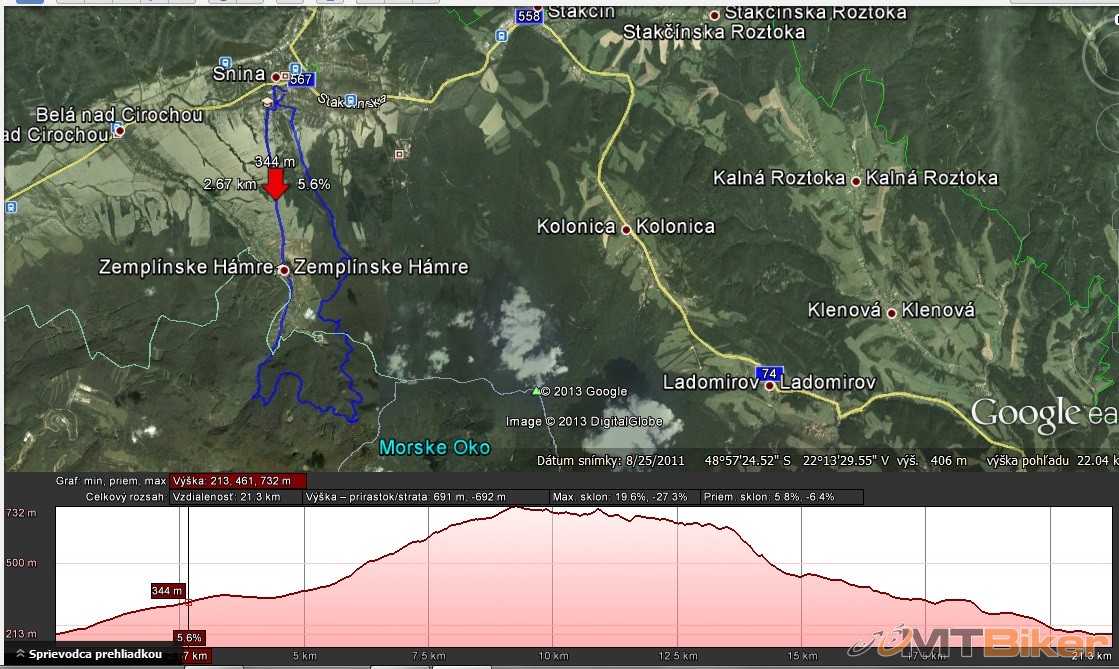Click the 344 m elevation label on profile
1119x669 pixels.
click(x=168, y=591)
